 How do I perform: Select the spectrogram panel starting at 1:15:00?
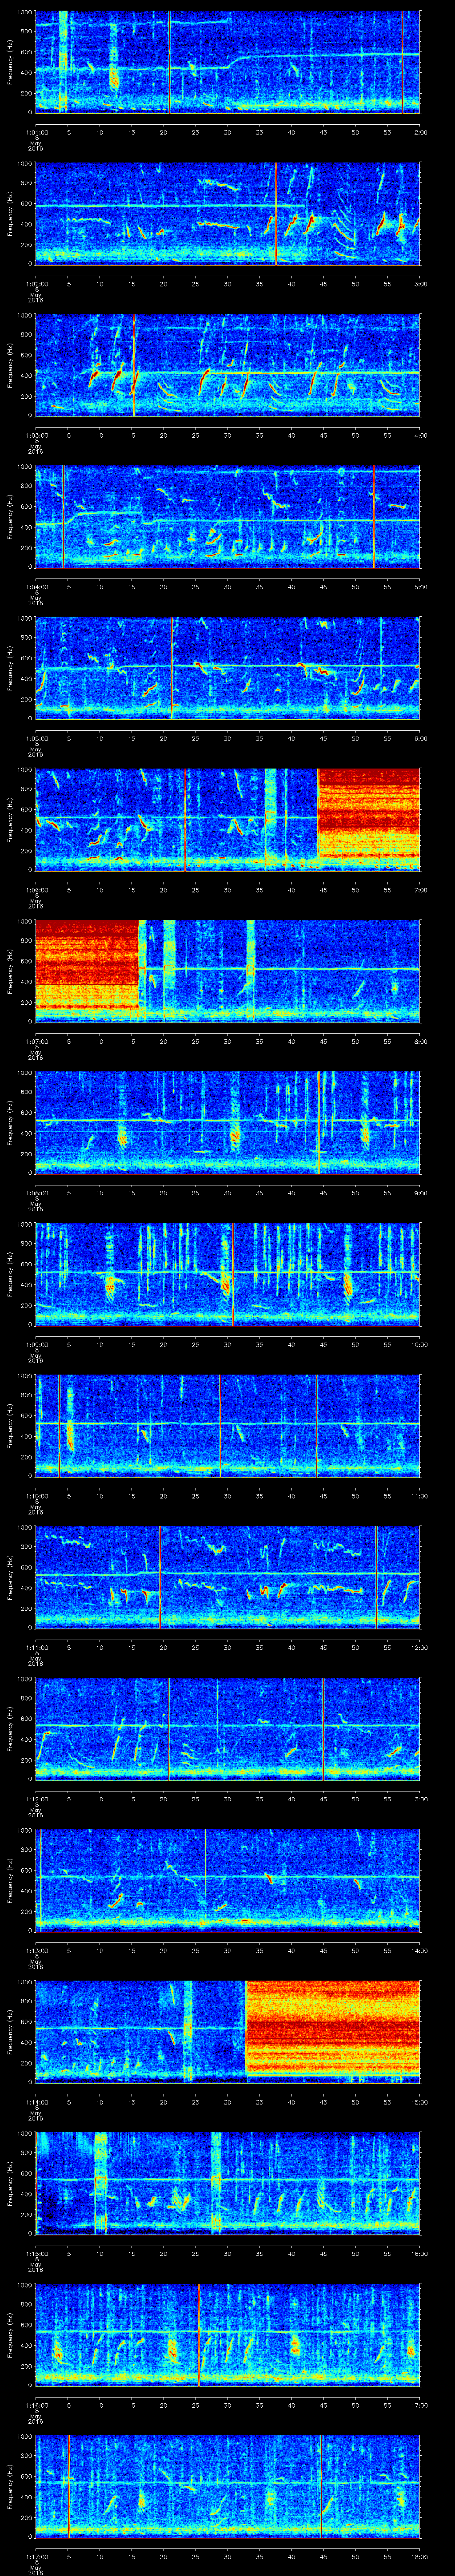pyautogui.click(x=227, y=2183)
